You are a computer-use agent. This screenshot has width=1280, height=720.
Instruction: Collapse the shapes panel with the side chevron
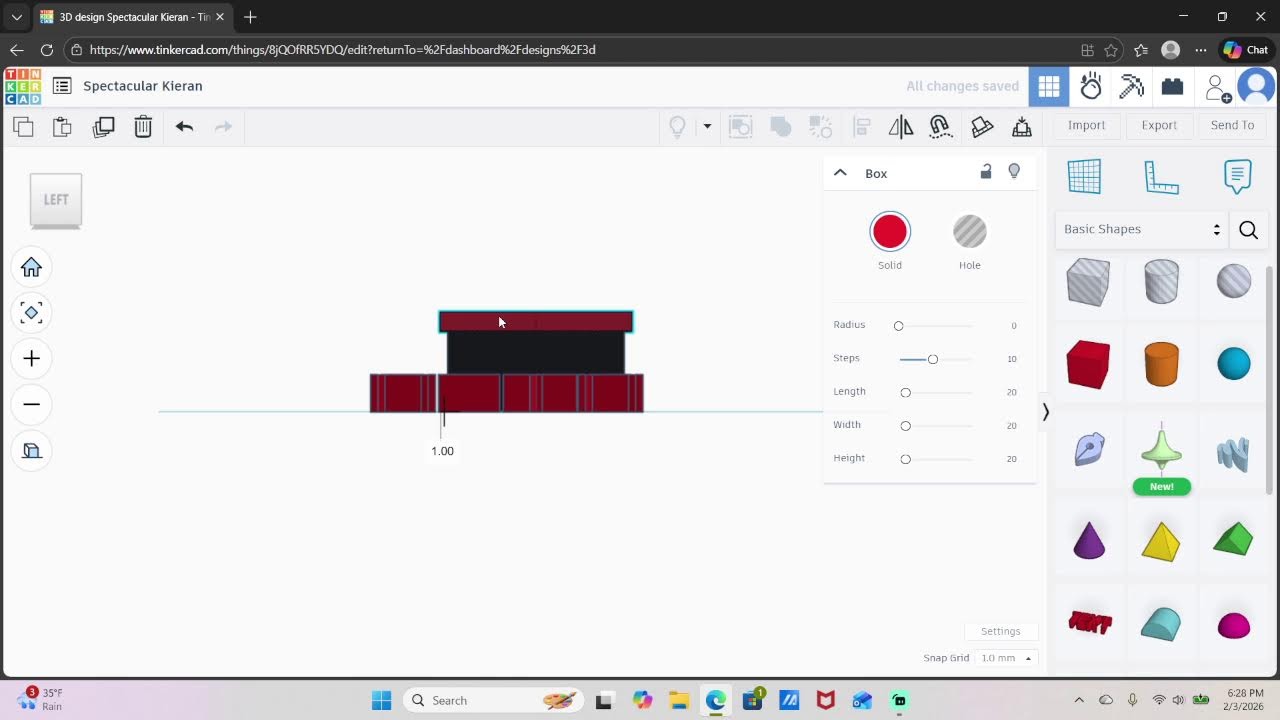point(1045,412)
